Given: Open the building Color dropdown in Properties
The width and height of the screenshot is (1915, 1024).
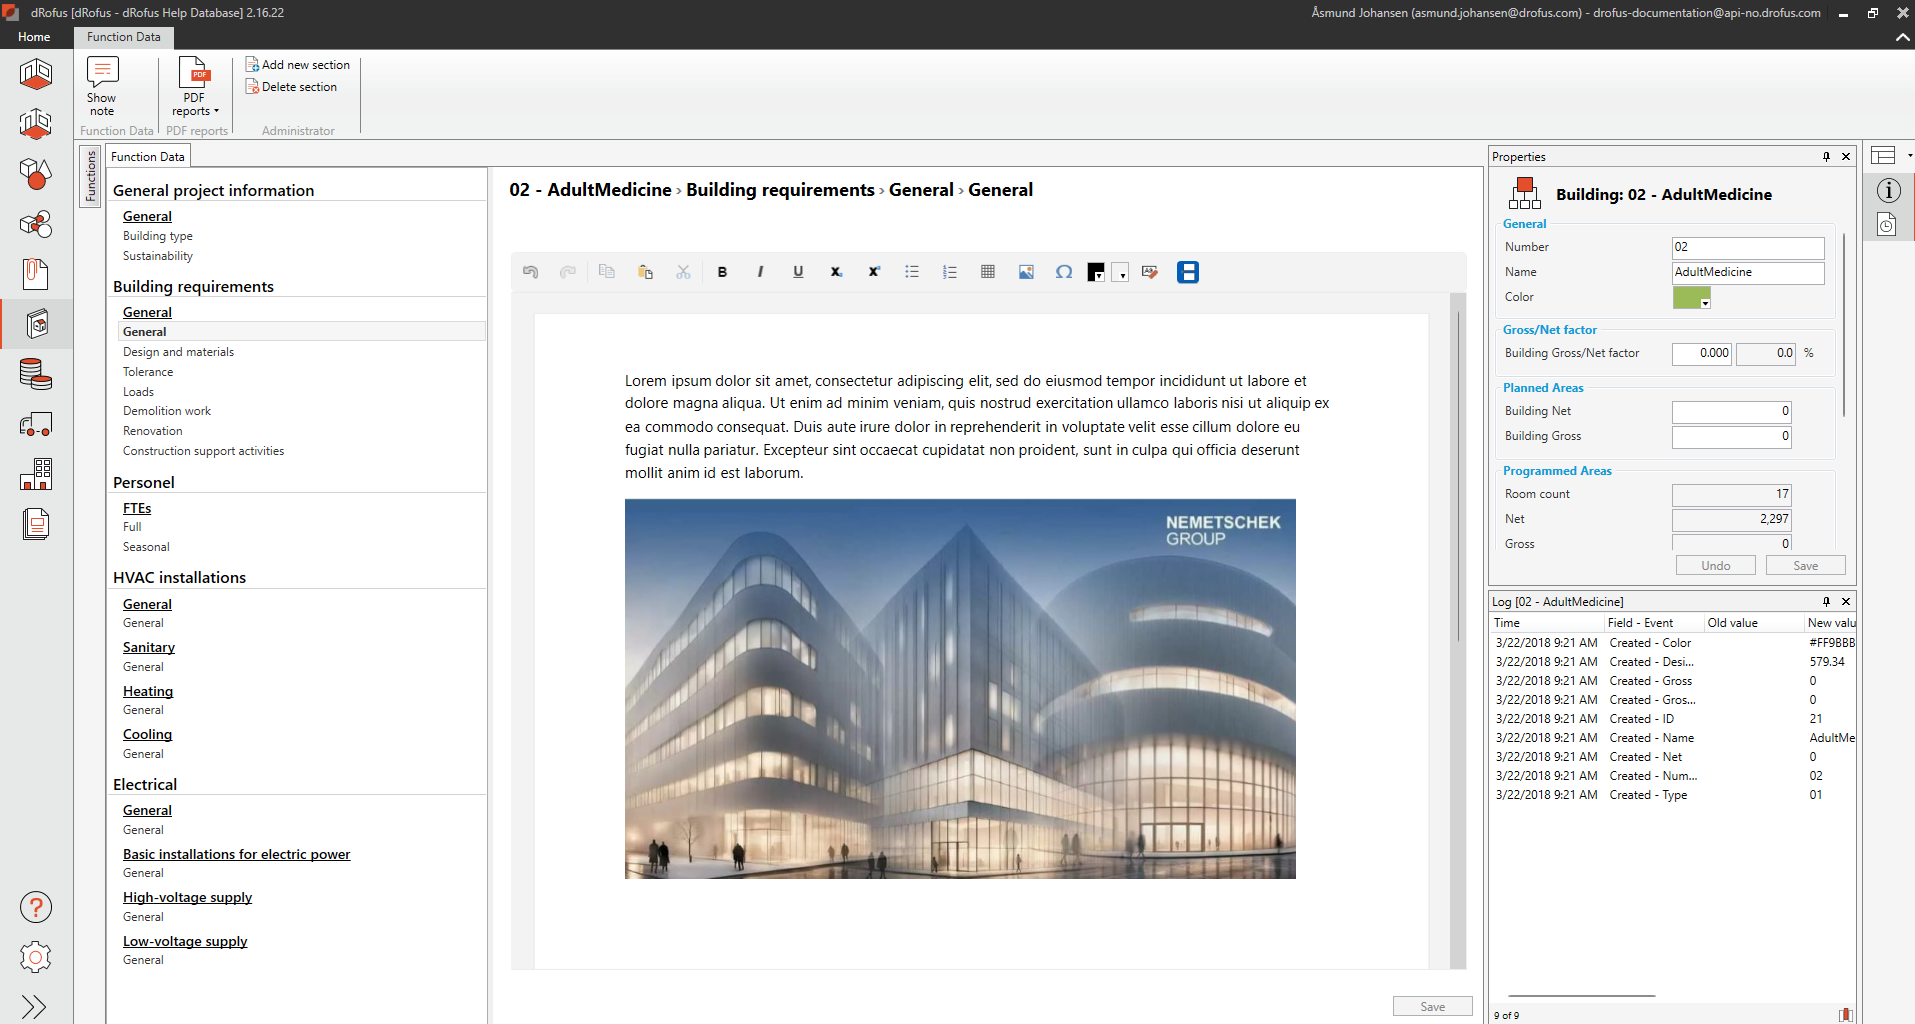Looking at the screenshot, I should (x=1705, y=302).
